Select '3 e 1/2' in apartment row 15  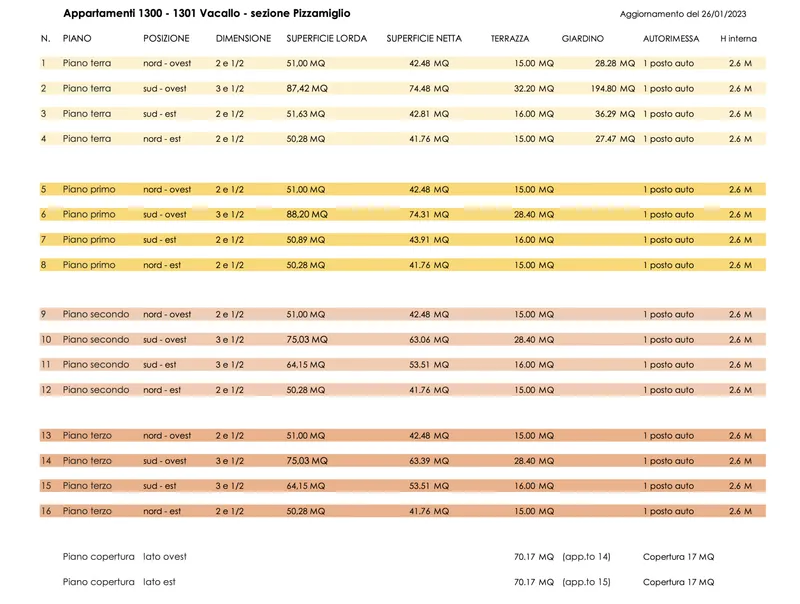click(230, 486)
